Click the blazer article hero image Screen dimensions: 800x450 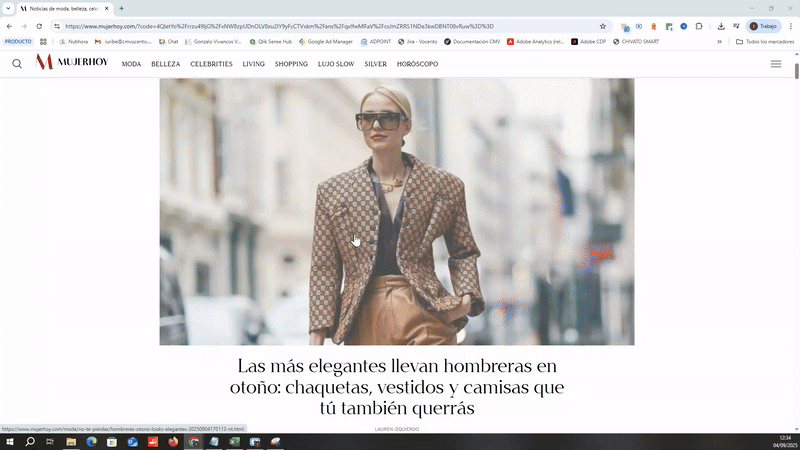[397, 211]
